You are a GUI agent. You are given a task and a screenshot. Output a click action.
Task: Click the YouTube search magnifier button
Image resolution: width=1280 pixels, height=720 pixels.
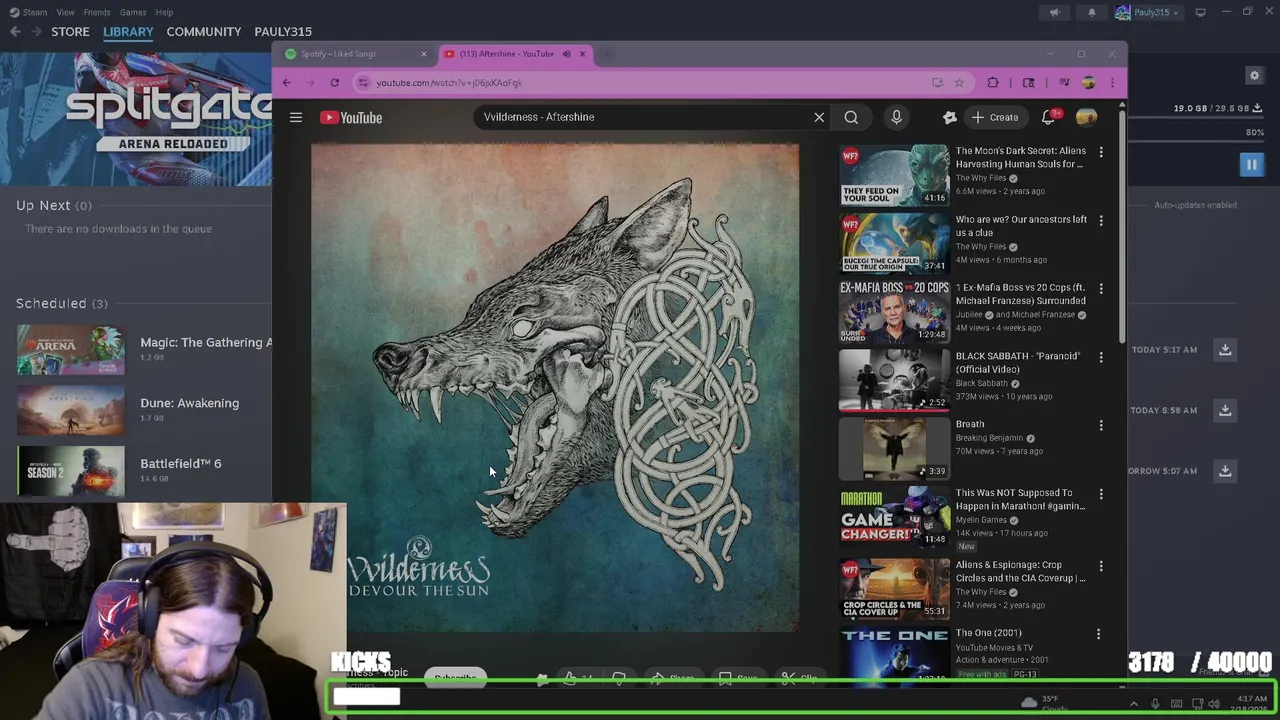click(x=851, y=118)
